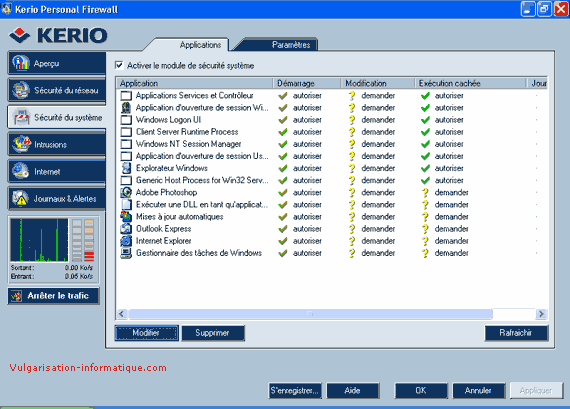The height and width of the screenshot is (409, 570).
Task: Select the Windows Logon UI row
Action: (332, 120)
